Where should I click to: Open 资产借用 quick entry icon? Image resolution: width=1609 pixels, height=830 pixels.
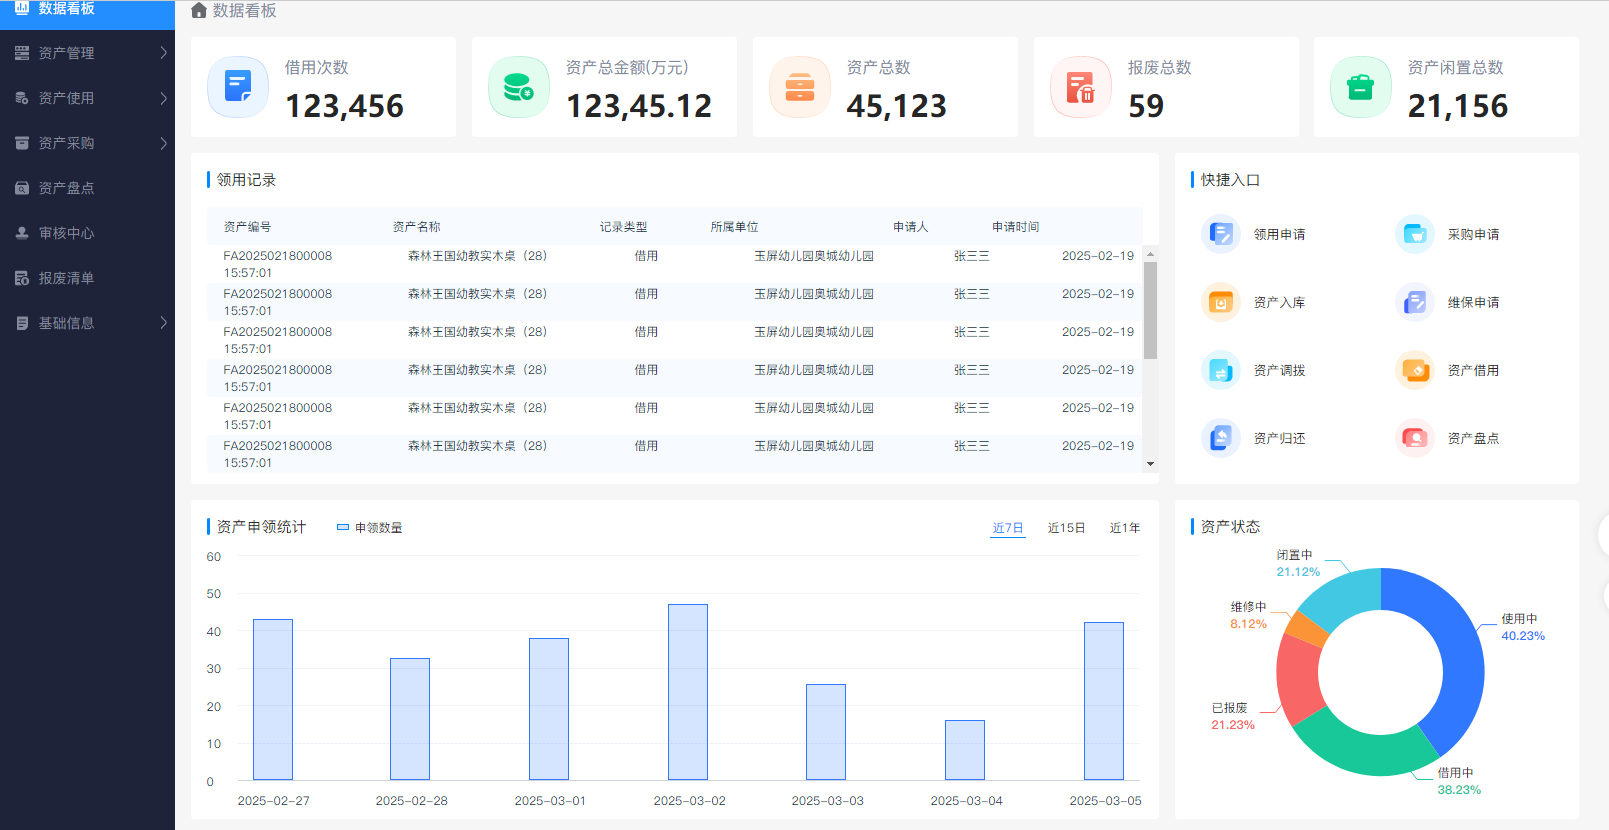[1415, 370]
